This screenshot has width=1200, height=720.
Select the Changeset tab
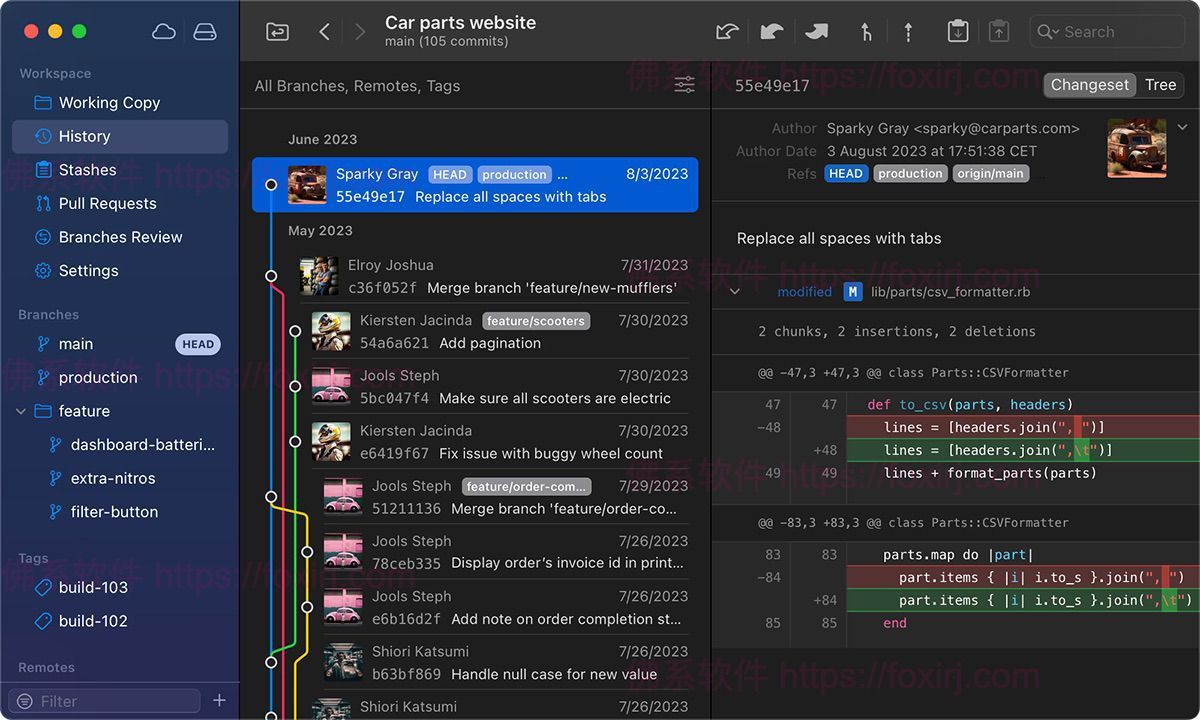pos(1089,85)
